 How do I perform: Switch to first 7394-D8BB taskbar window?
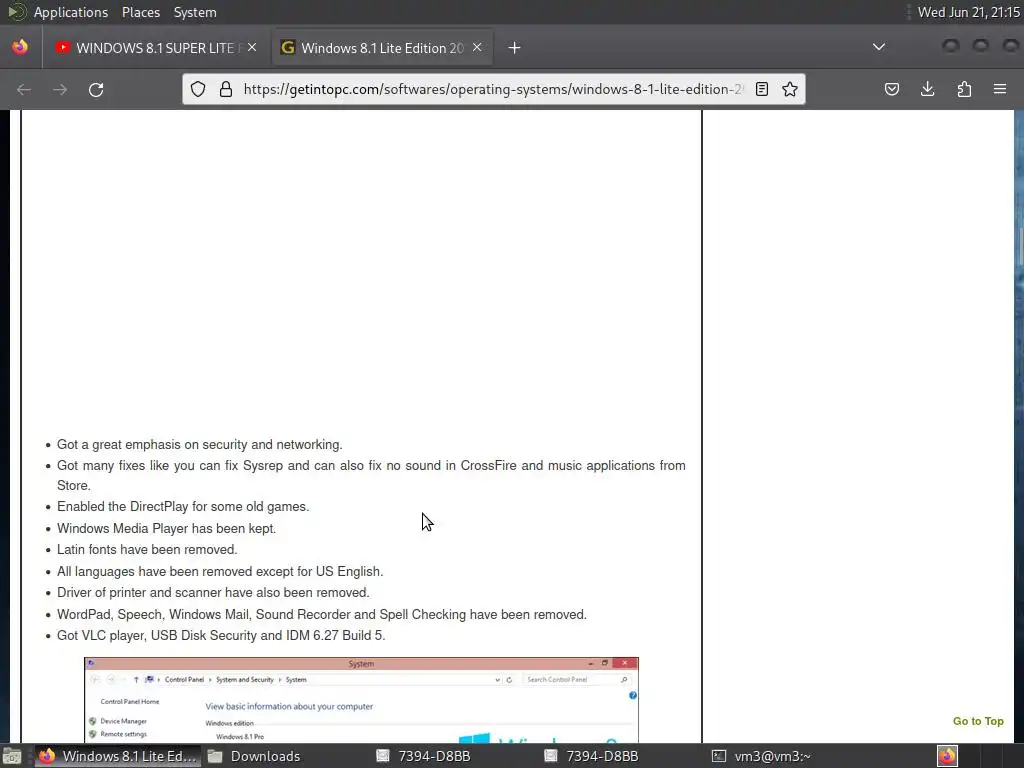tap(423, 756)
